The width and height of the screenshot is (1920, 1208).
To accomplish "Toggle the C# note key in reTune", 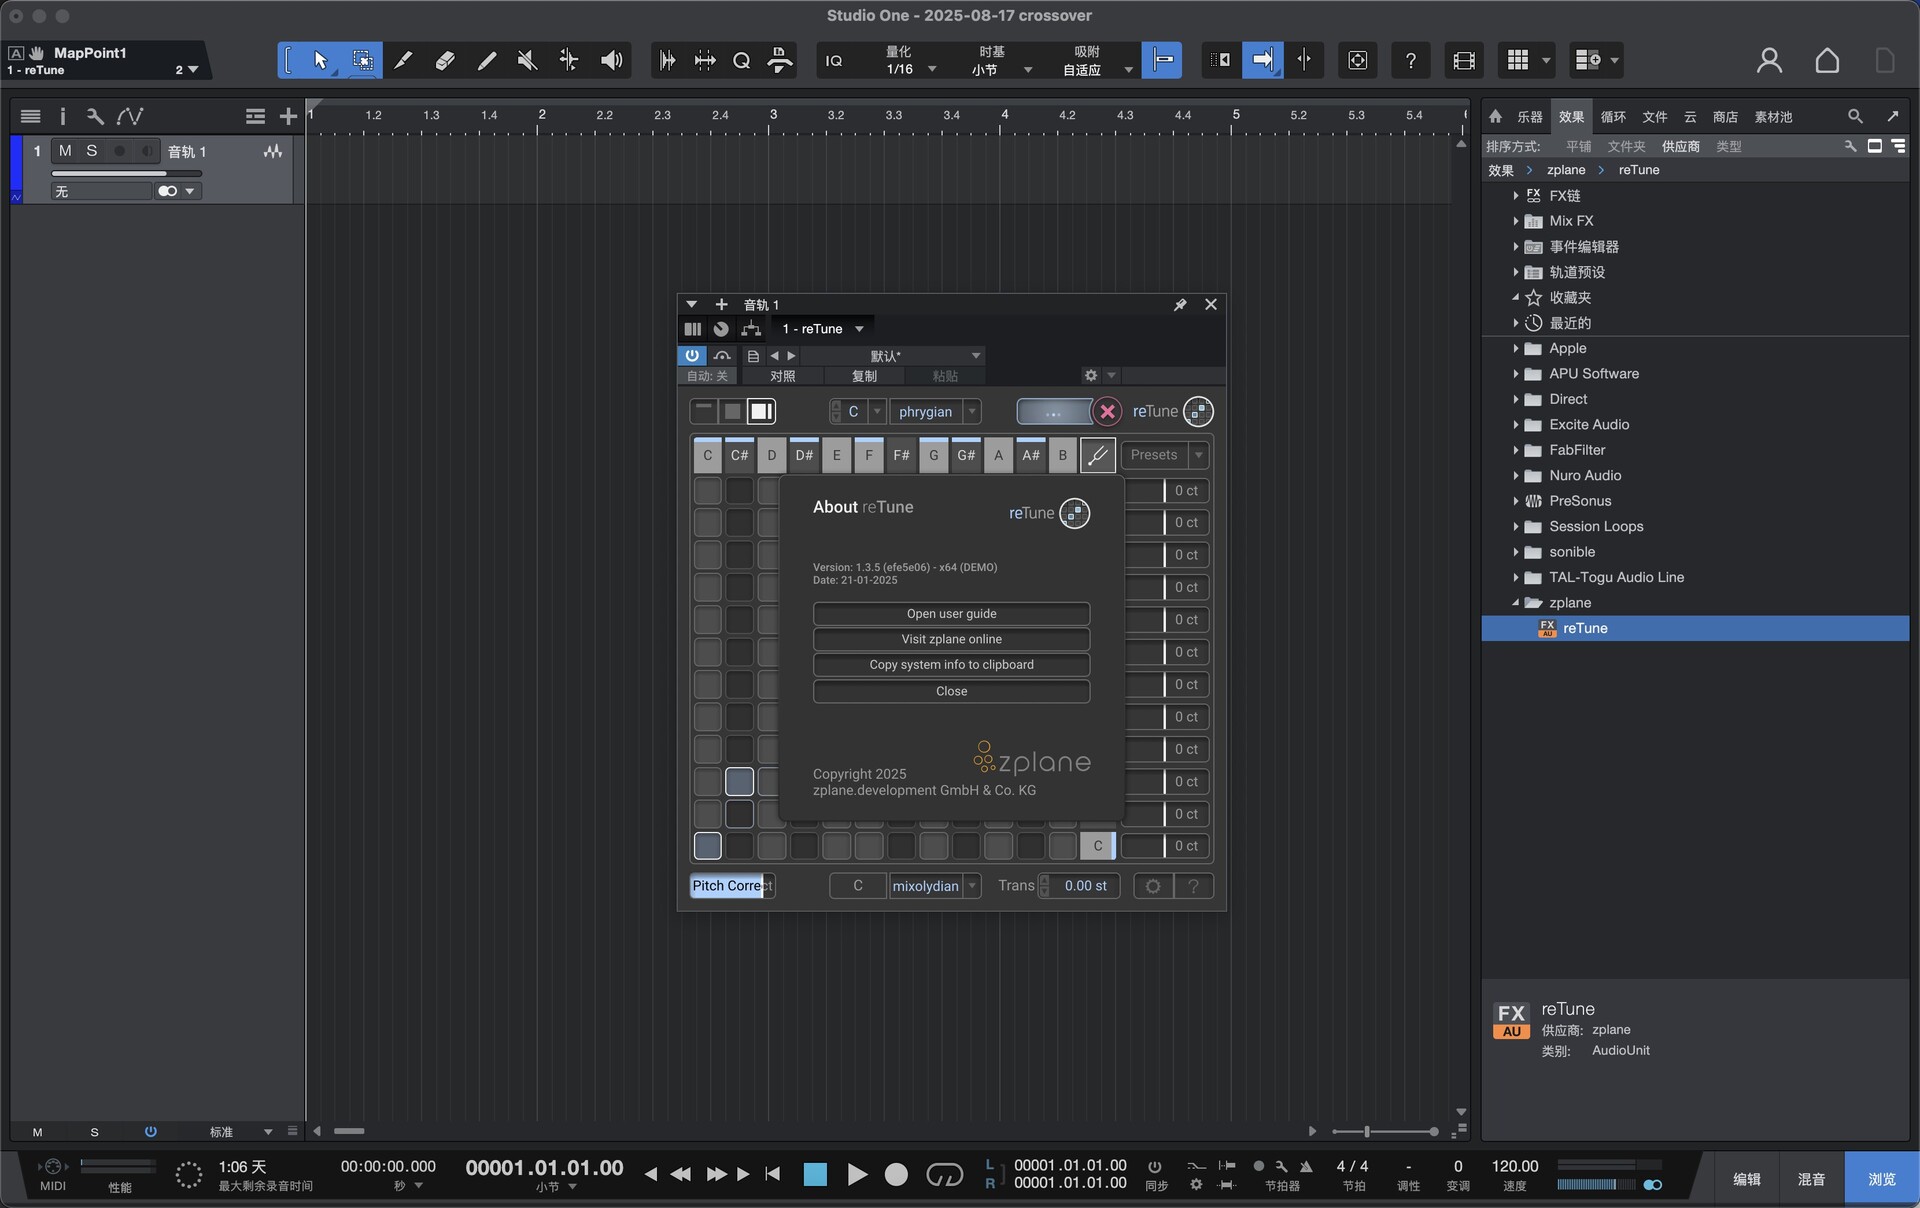I will click(739, 455).
